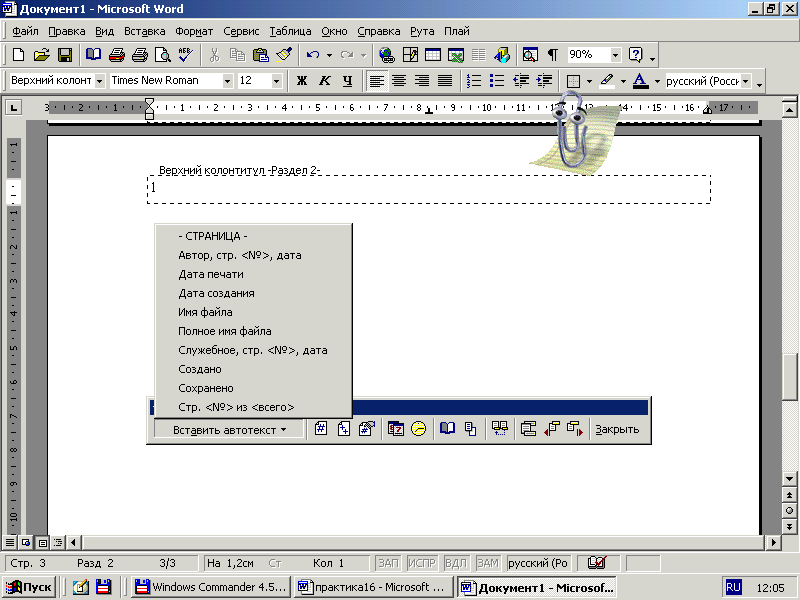Viewport: 800px width, 600px height.
Task: Expand undo history dropdown arrow
Action: coord(329,55)
